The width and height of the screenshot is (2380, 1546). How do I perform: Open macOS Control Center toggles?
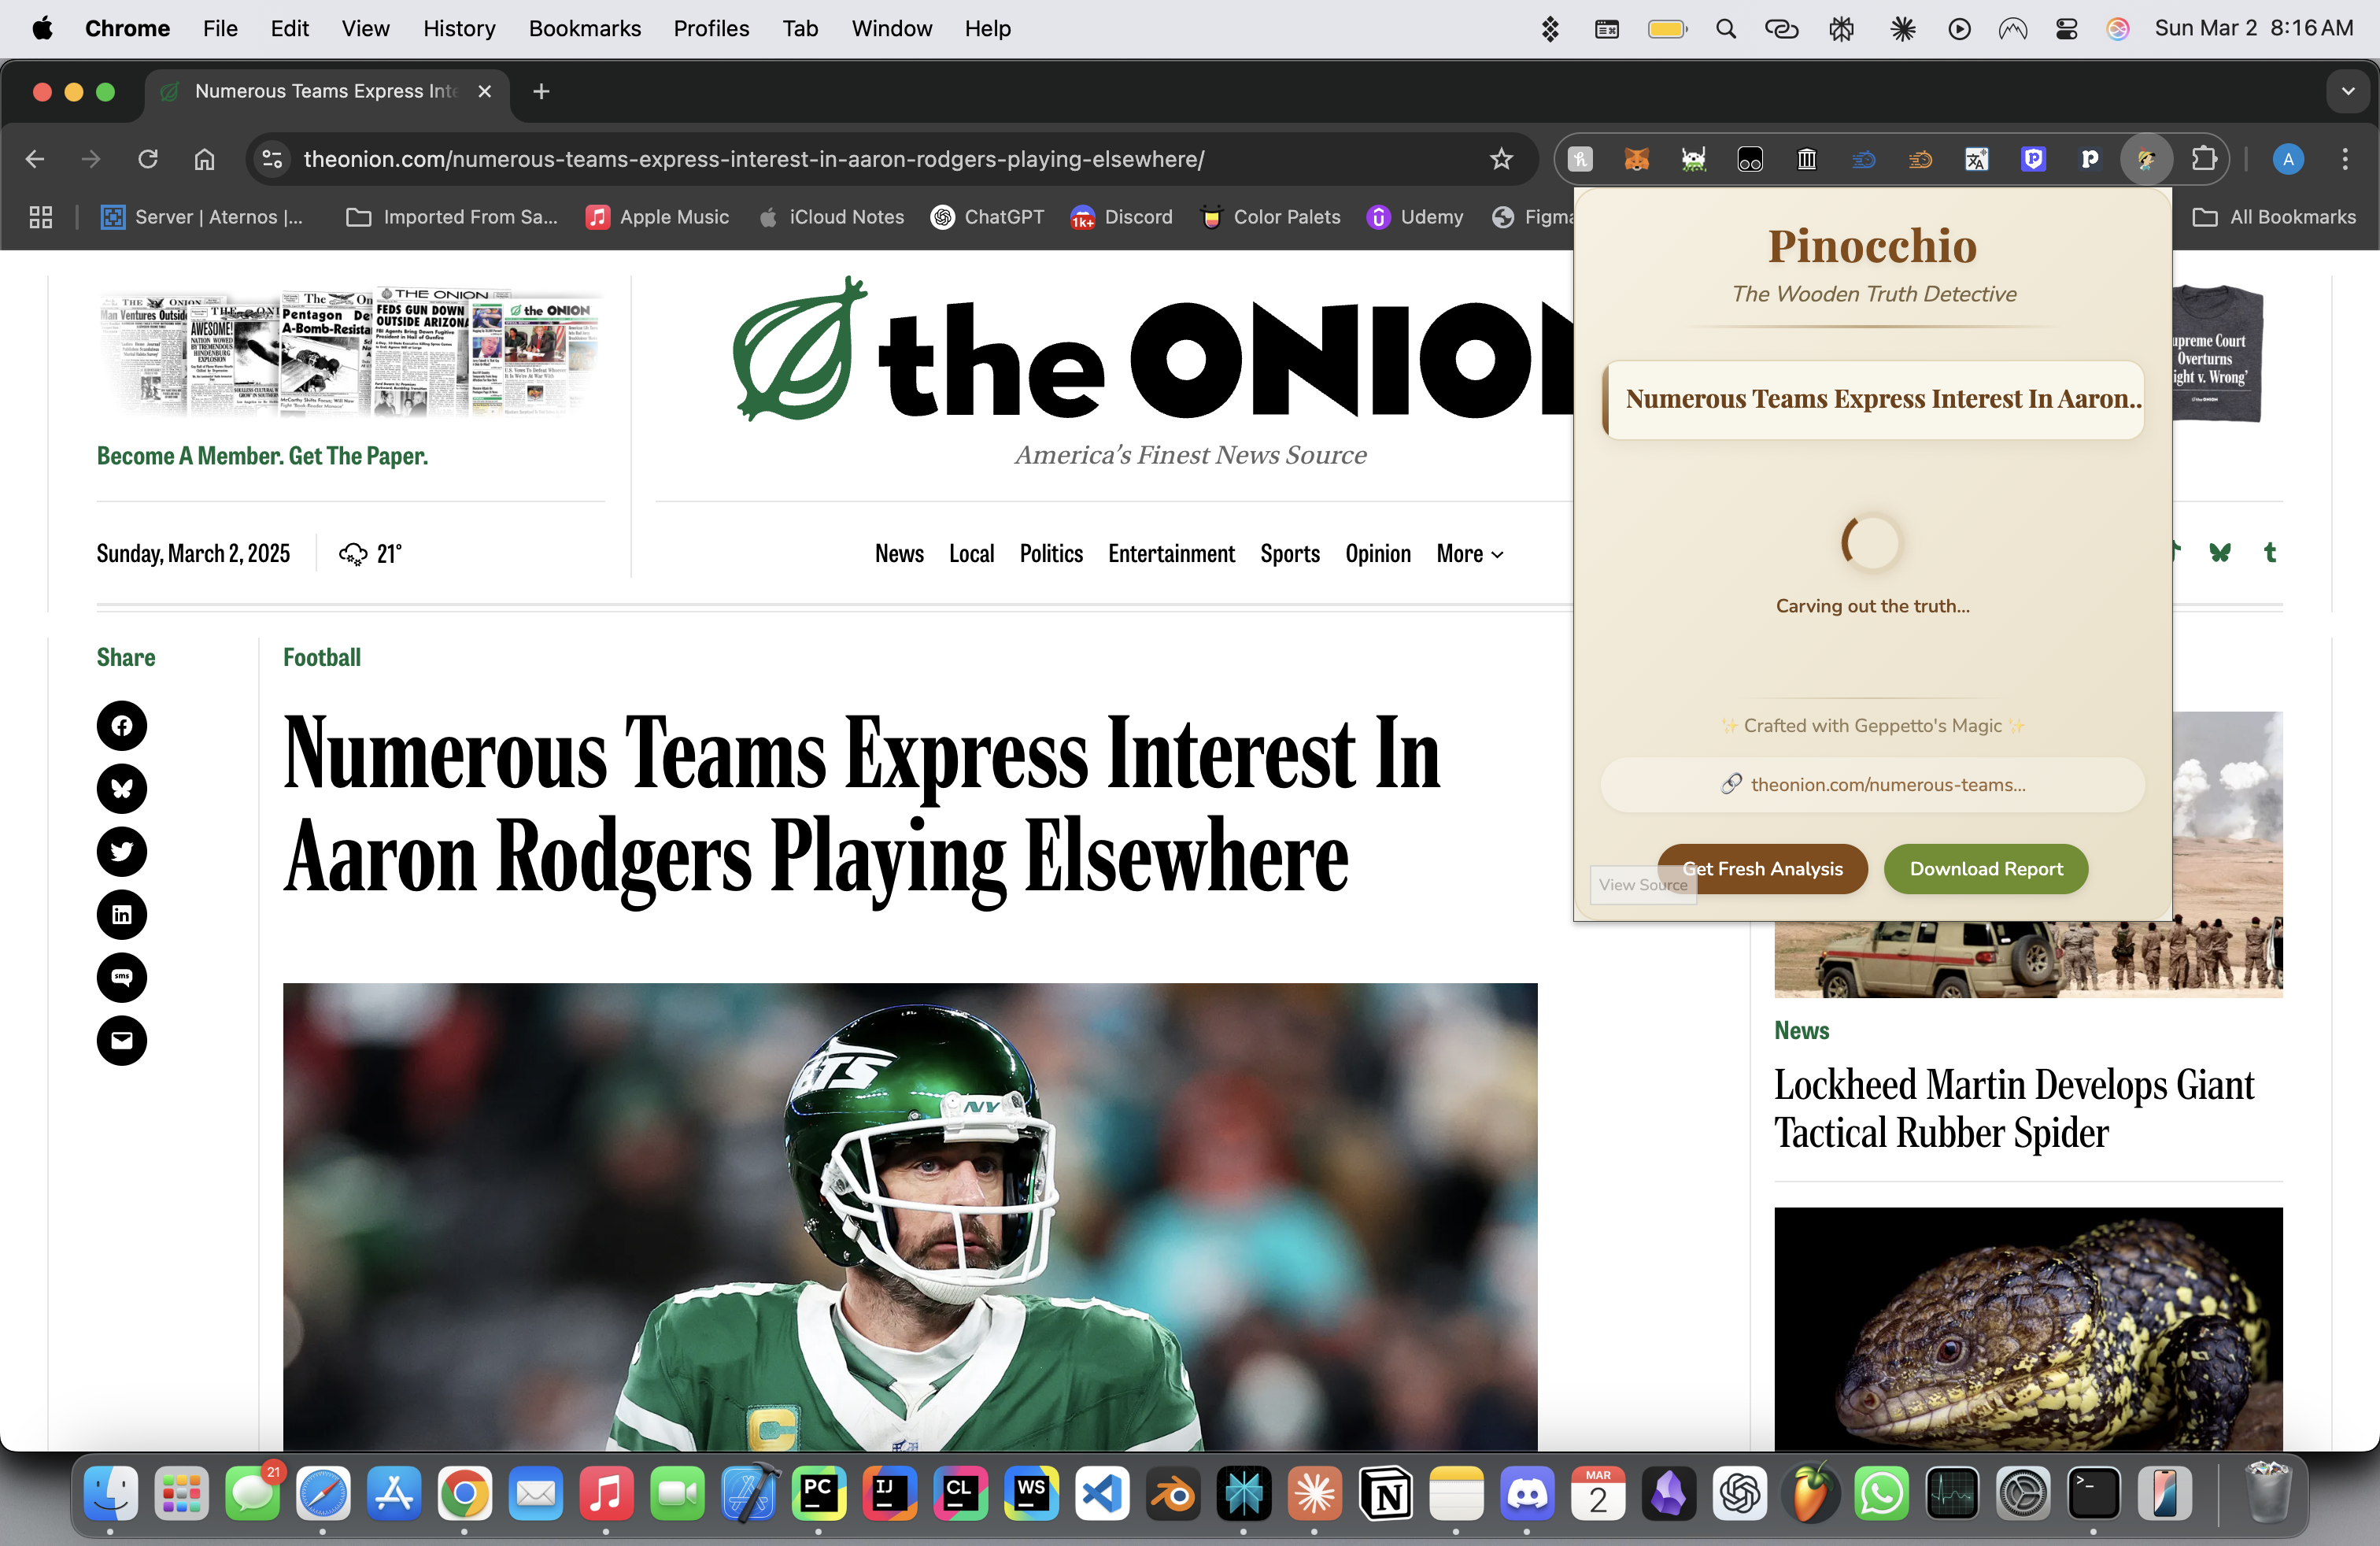pyautogui.click(x=2066, y=29)
